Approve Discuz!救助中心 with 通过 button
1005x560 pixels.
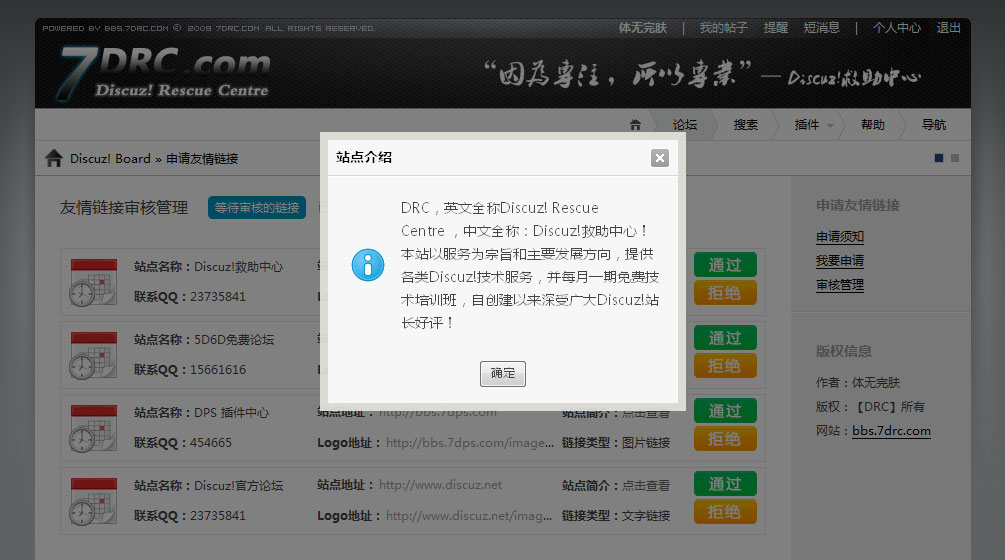(x=725, y=265)
